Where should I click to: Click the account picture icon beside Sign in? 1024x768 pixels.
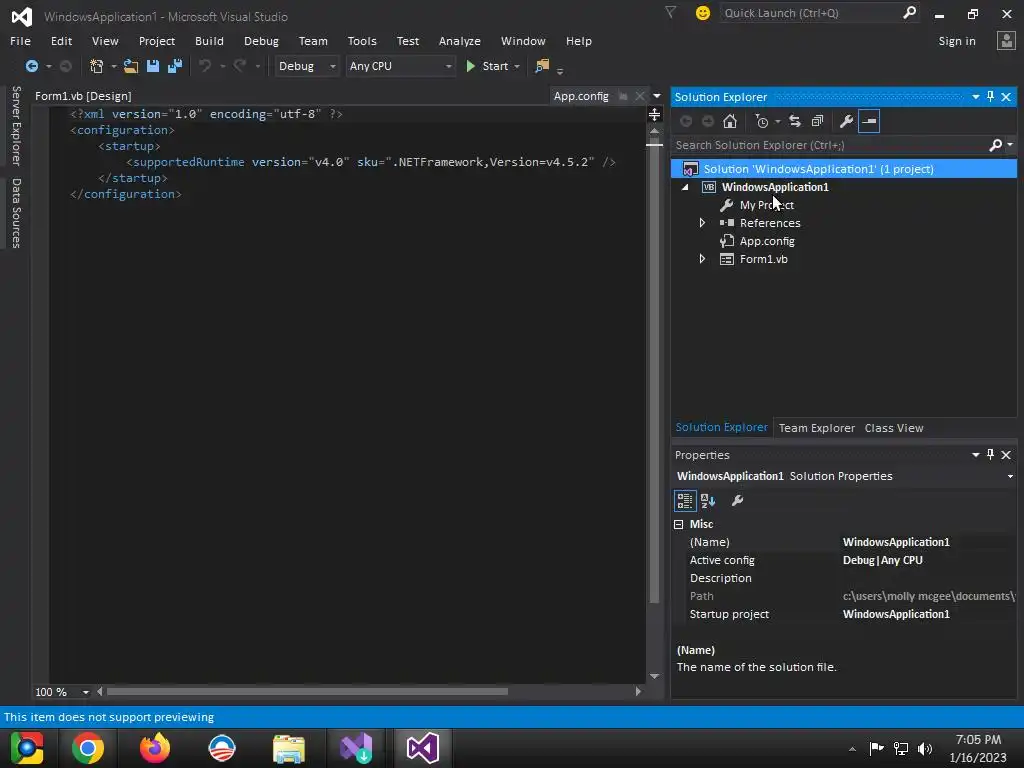1006,40
